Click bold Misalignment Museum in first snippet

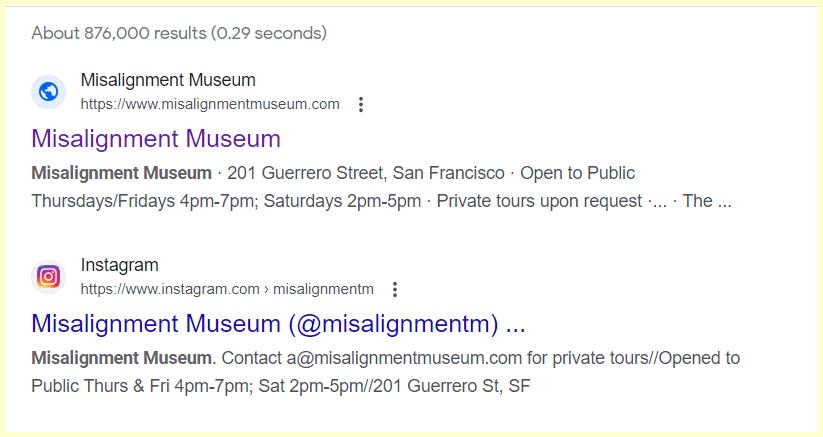pos(122,173)
